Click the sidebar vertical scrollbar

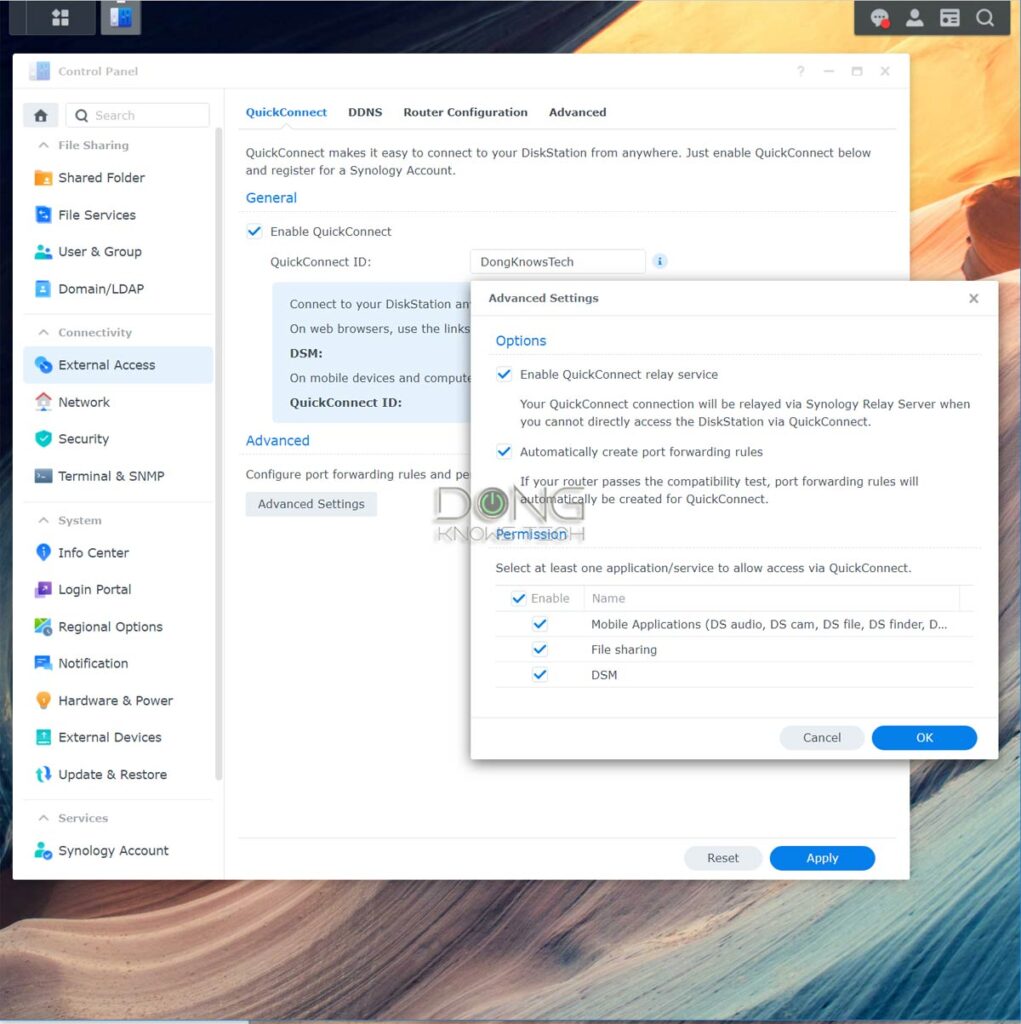(x=219, y=454)
